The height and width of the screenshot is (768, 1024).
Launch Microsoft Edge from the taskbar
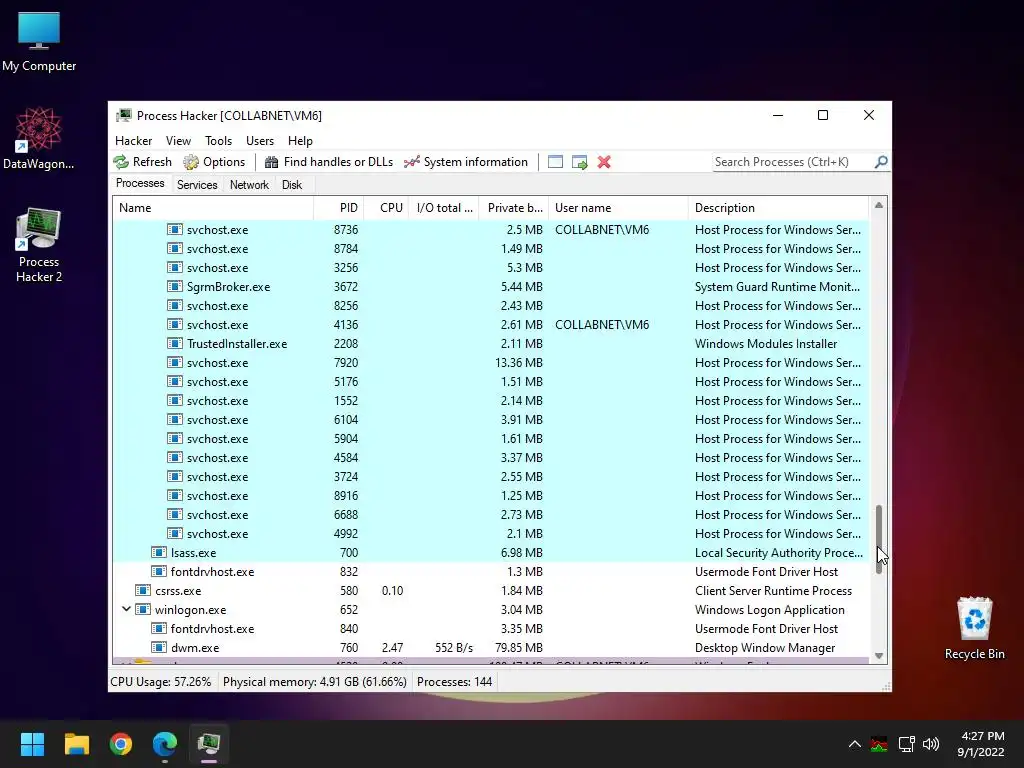click(165, 744)
